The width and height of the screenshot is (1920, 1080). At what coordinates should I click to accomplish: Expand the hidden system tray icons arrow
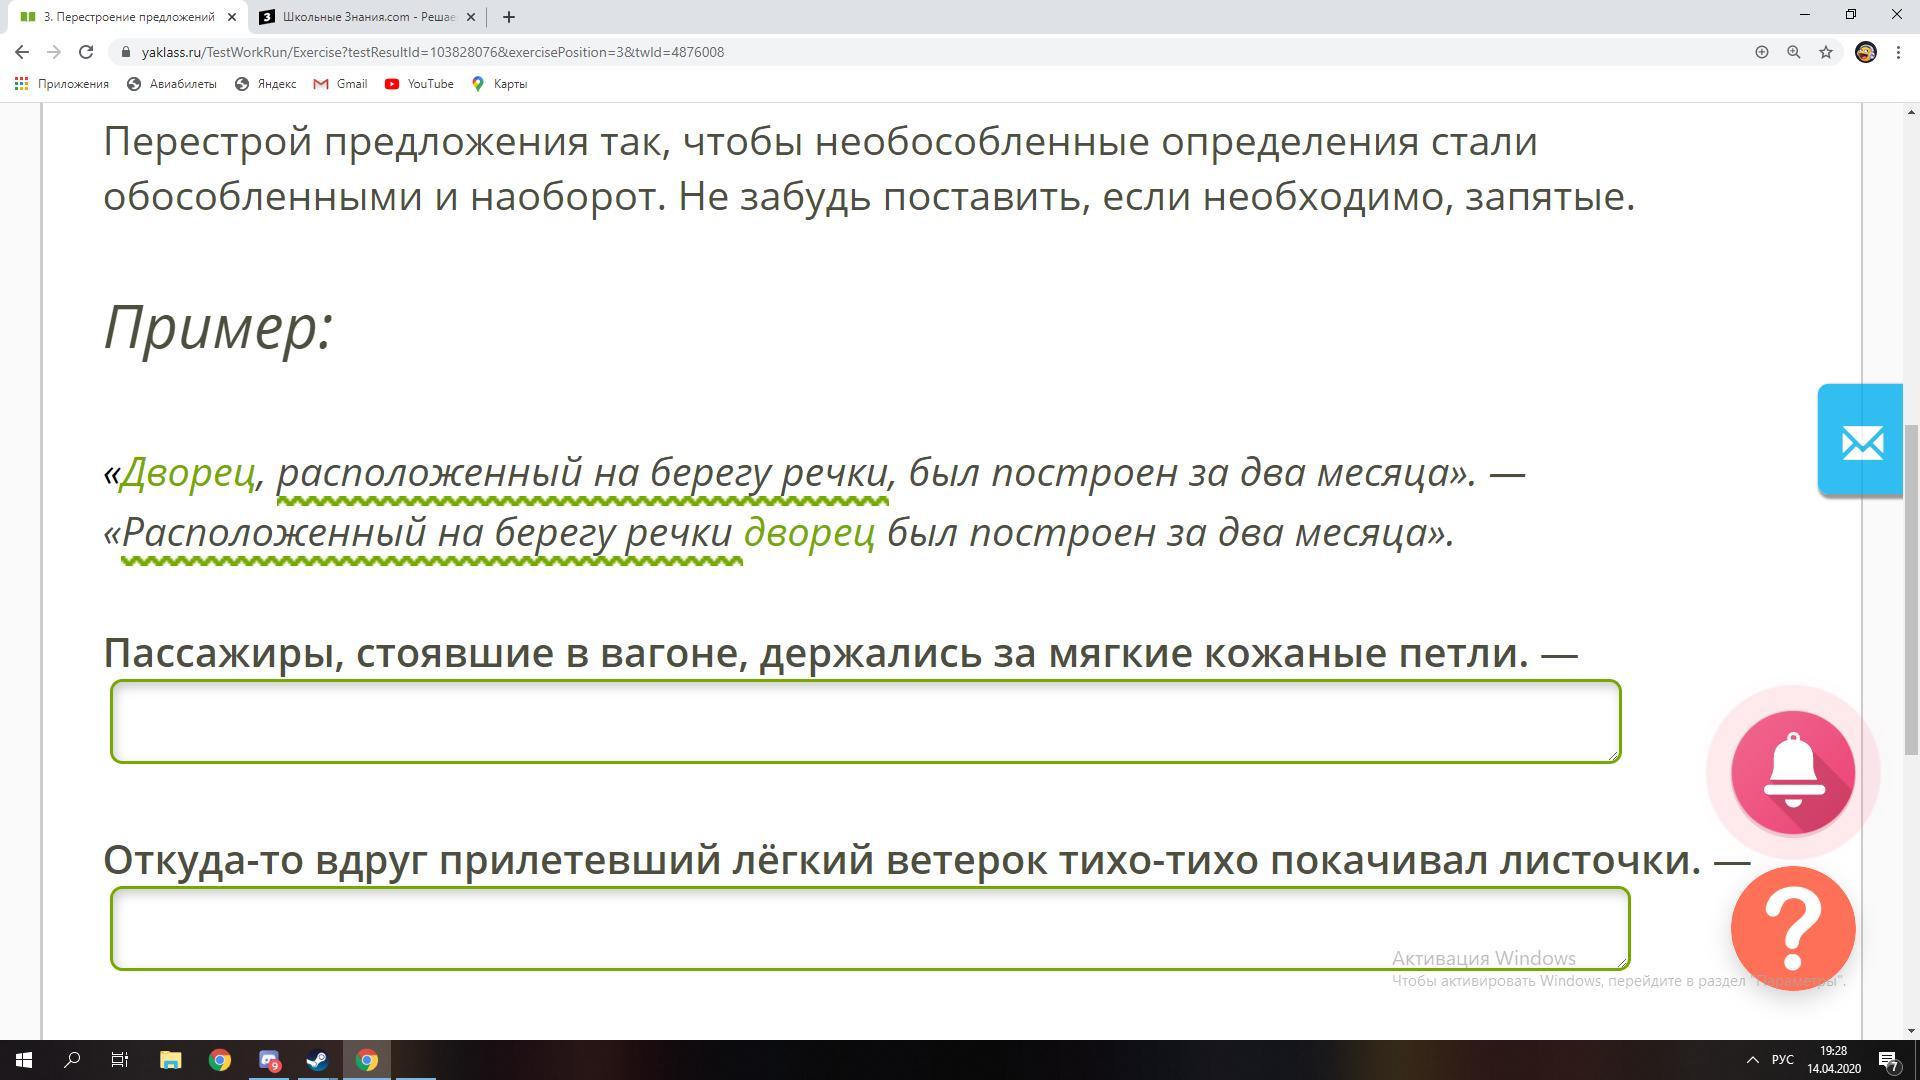(1752, 1060)
